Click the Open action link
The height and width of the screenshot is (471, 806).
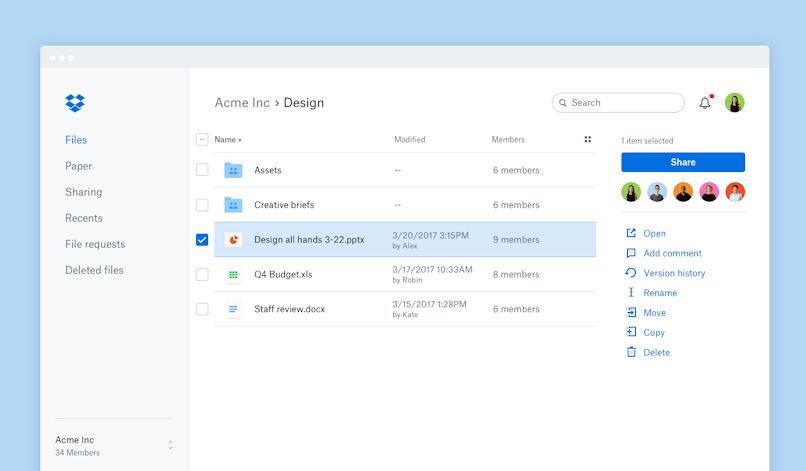point(654,233)
